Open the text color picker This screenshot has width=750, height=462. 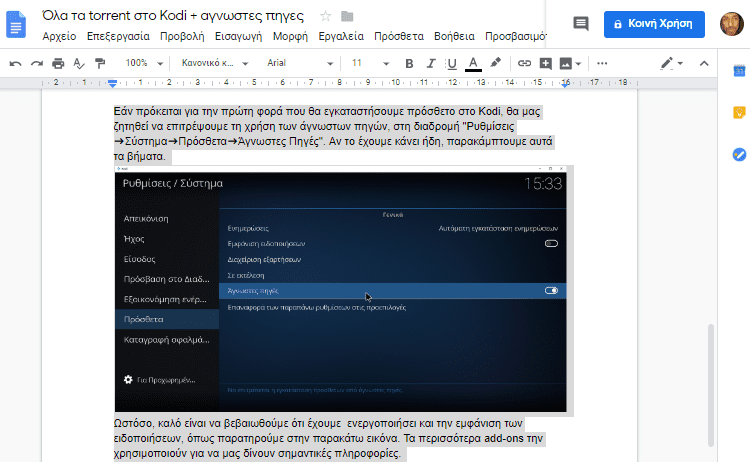tap(473, 64)
